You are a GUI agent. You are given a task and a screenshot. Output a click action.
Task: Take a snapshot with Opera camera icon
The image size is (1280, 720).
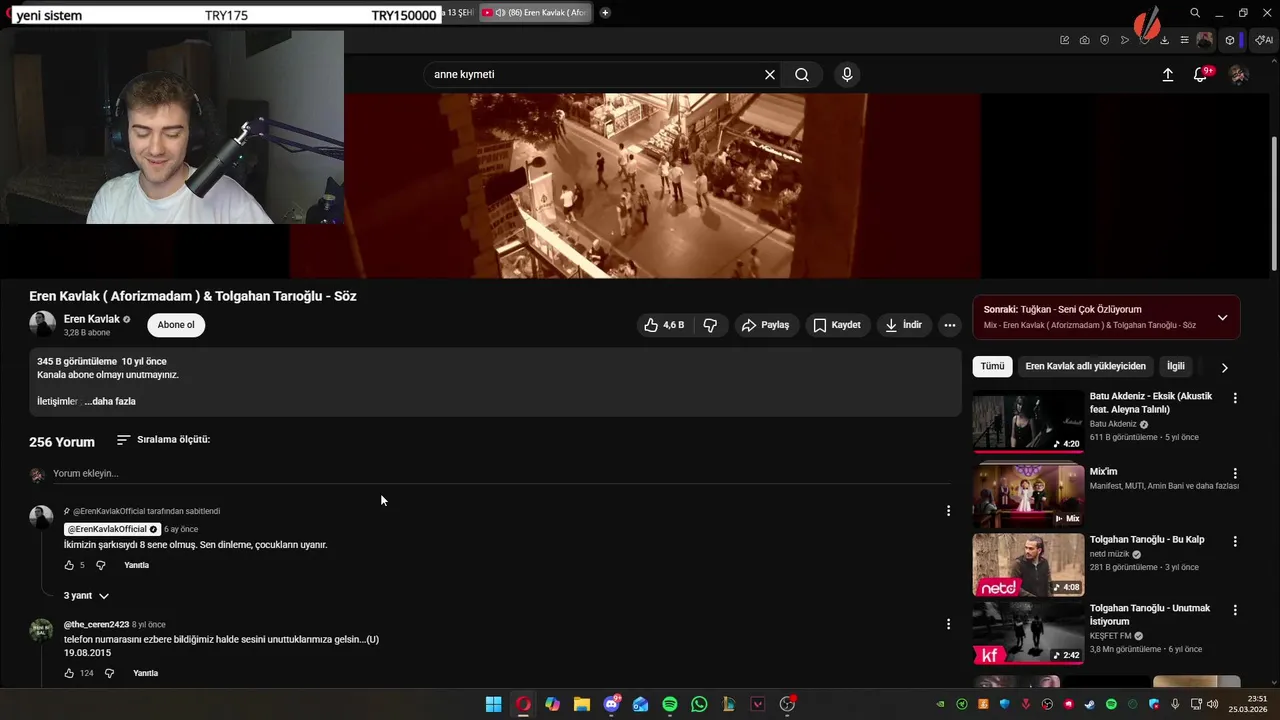(x=1084, y=40)
